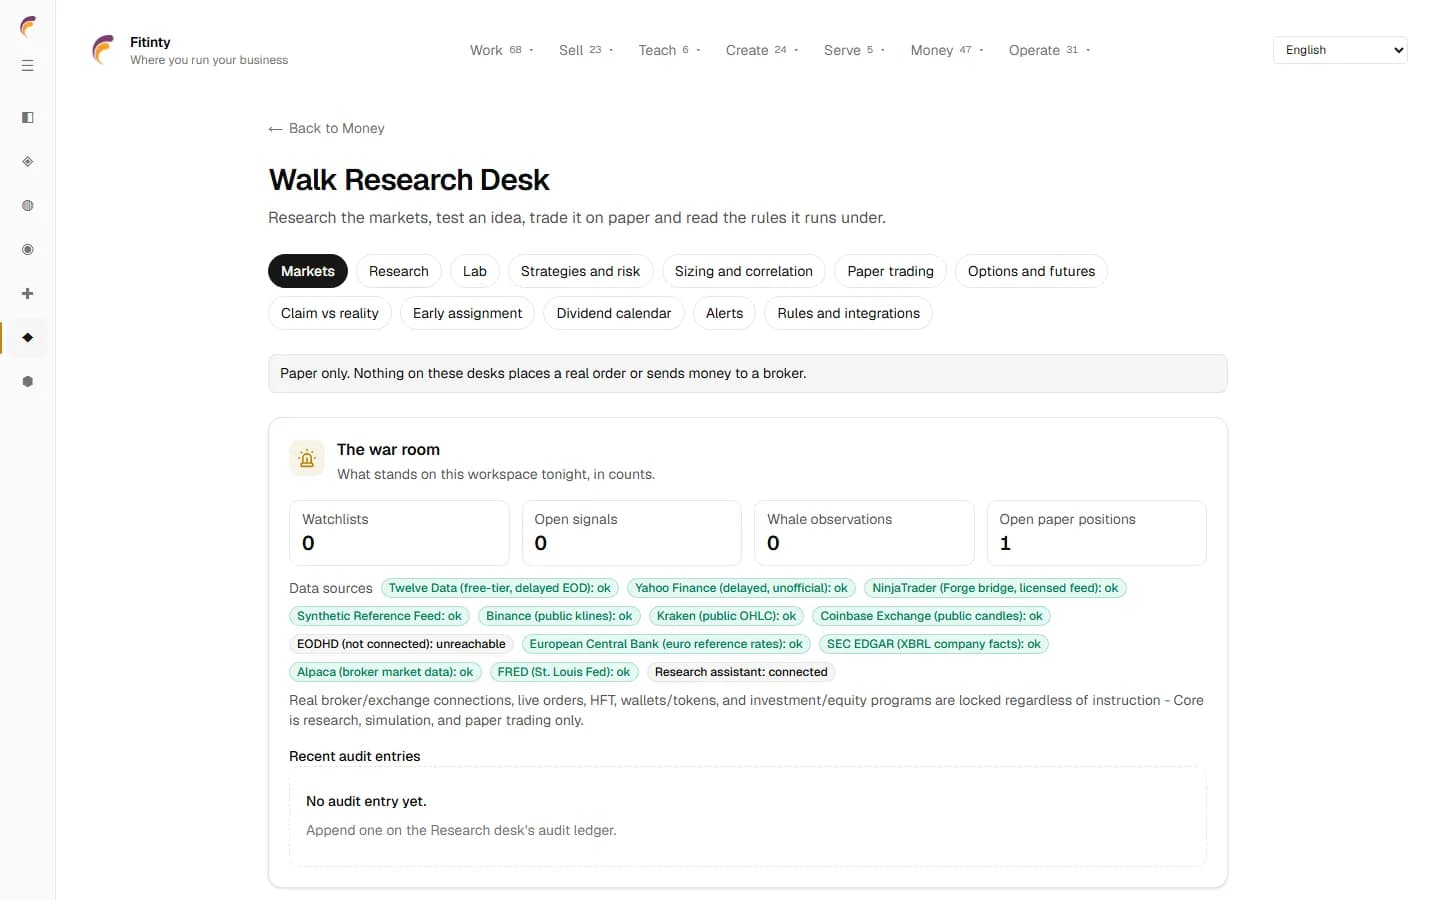Click the Open paper positions card
Screen dimensions: 1440x900
1096,533
